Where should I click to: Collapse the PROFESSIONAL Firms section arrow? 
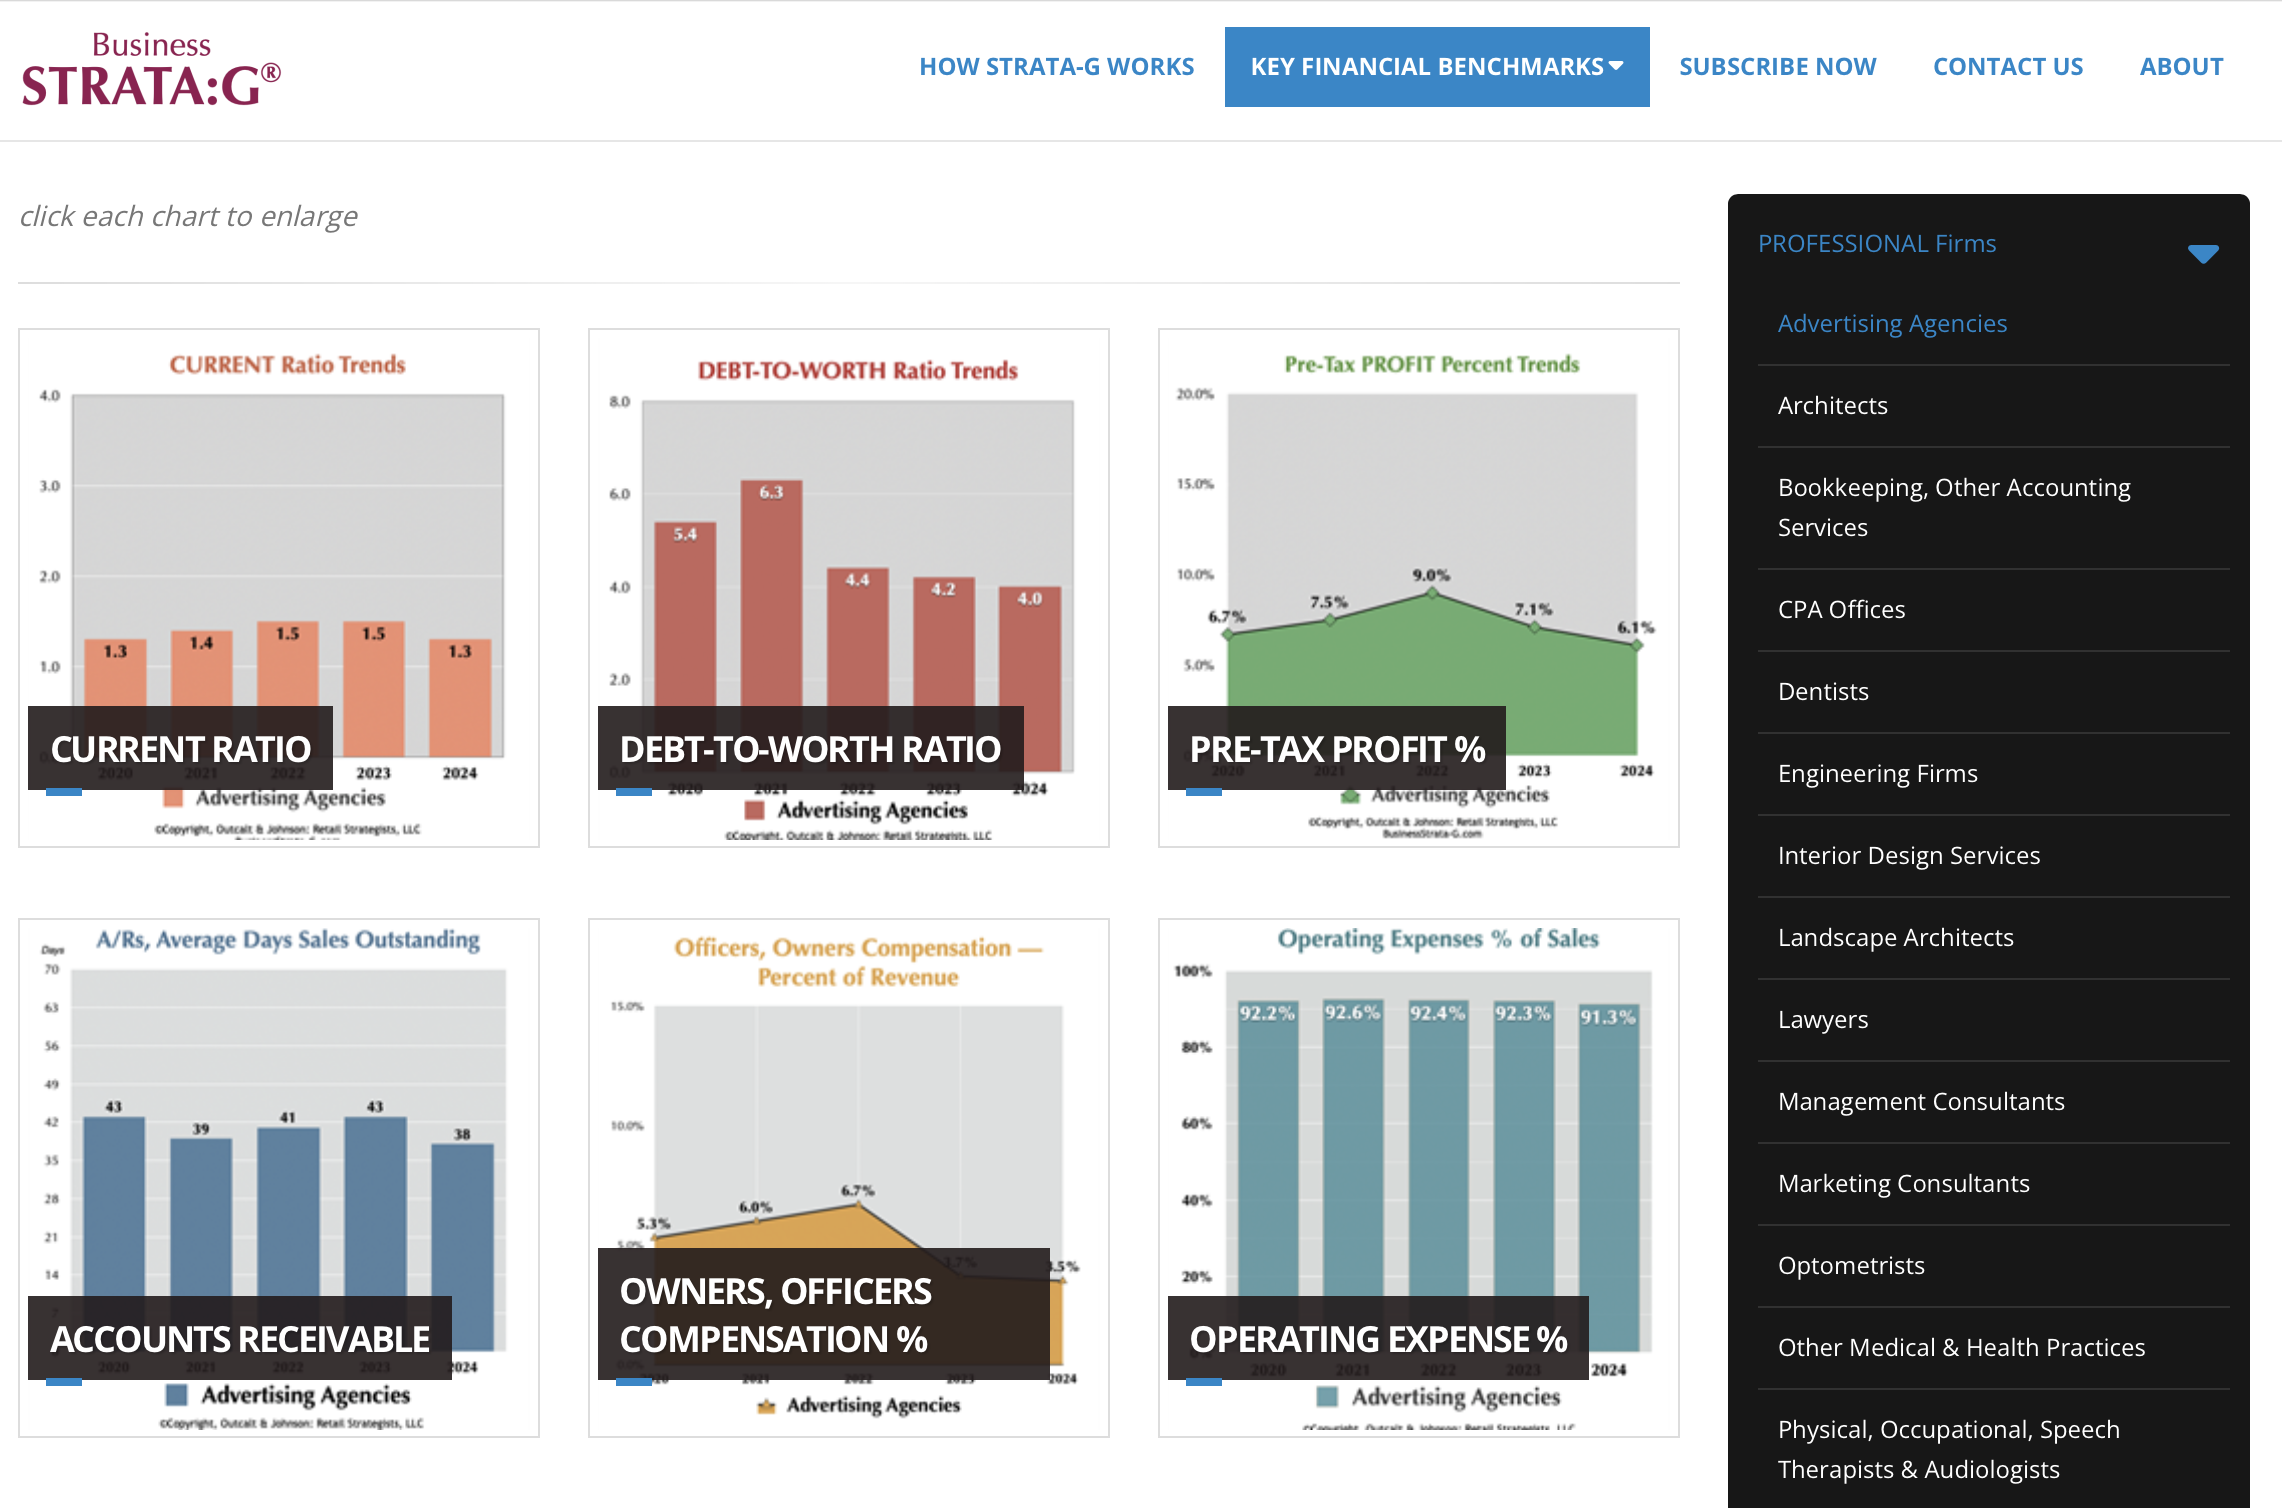tap(2202, 253)
